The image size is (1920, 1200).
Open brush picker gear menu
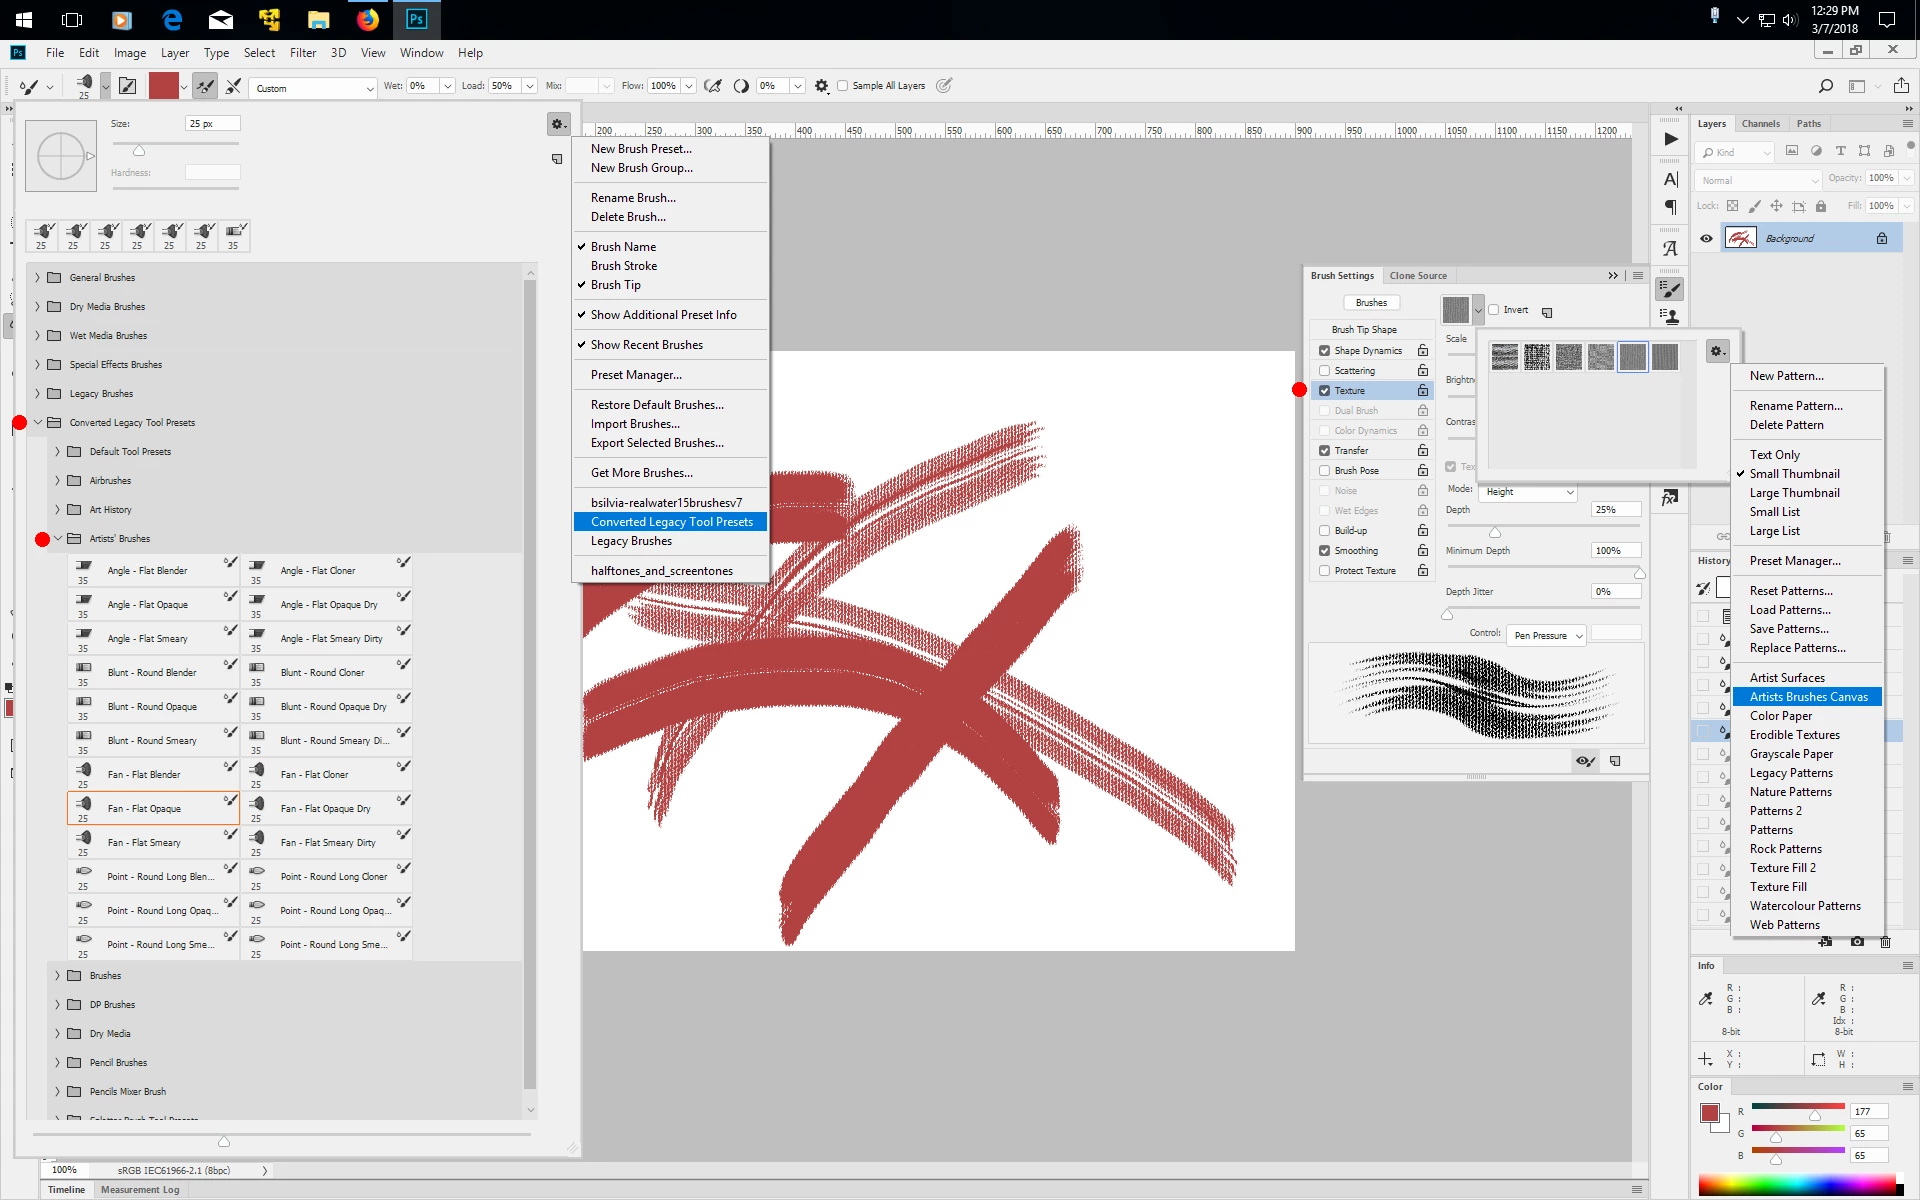pyautogui.click(x=558, y=124)
